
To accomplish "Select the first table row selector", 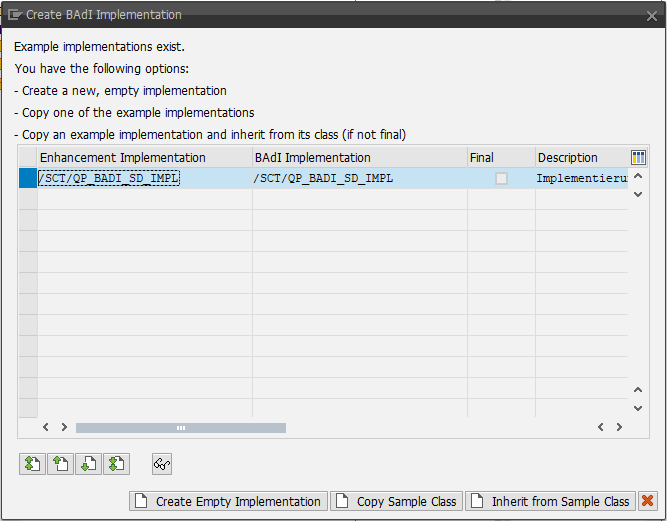I will (x=27, y=178).
